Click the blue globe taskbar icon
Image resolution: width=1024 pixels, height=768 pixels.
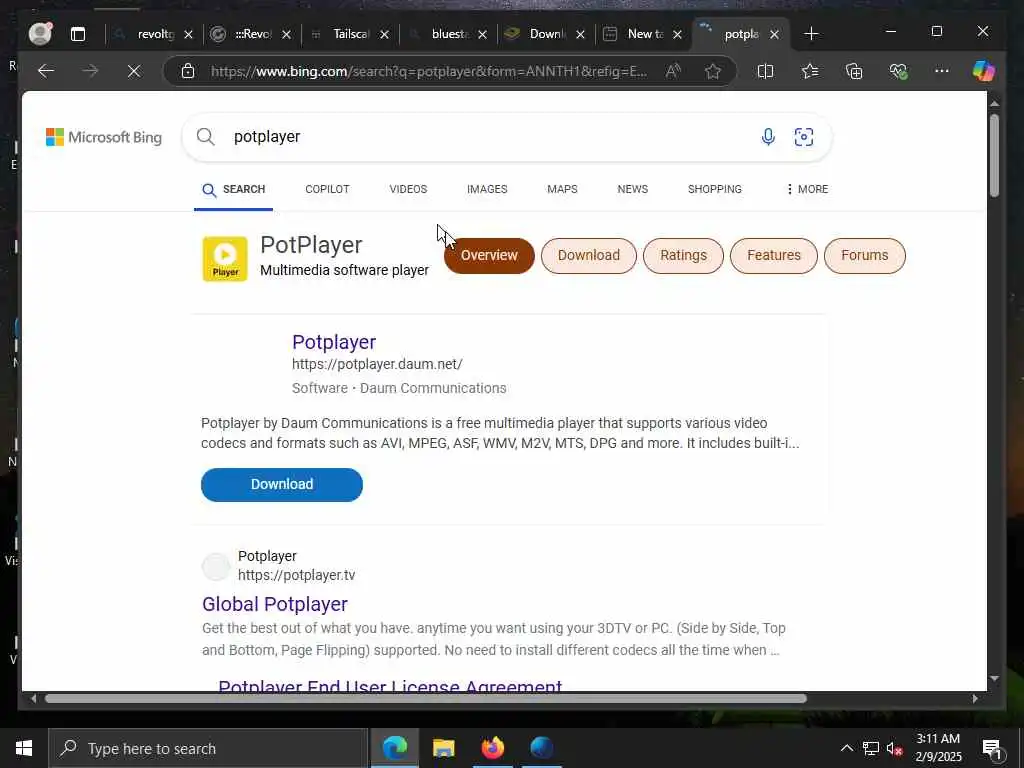point(542,748)
